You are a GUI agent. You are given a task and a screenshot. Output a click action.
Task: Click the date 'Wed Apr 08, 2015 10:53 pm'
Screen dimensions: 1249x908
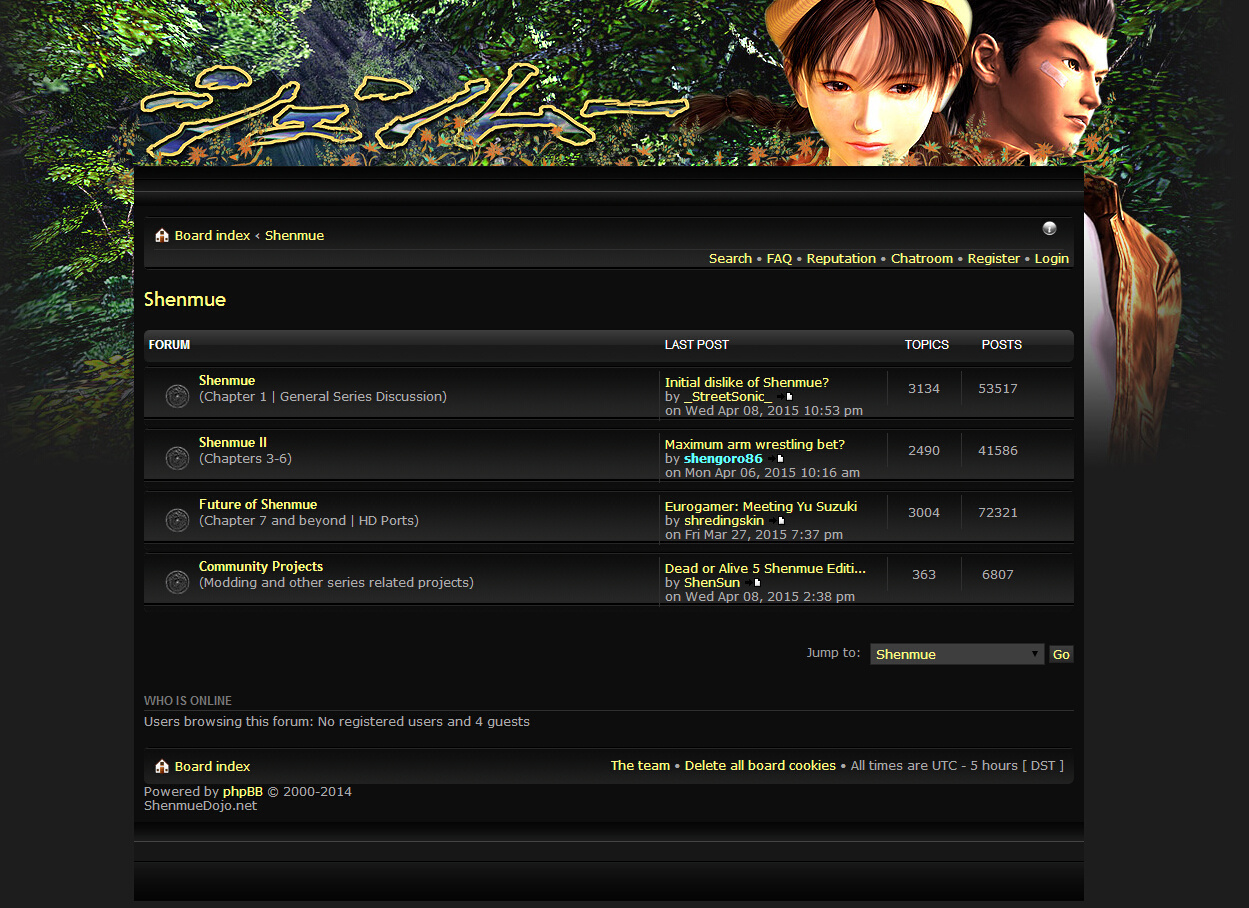(x=774, y=411)
